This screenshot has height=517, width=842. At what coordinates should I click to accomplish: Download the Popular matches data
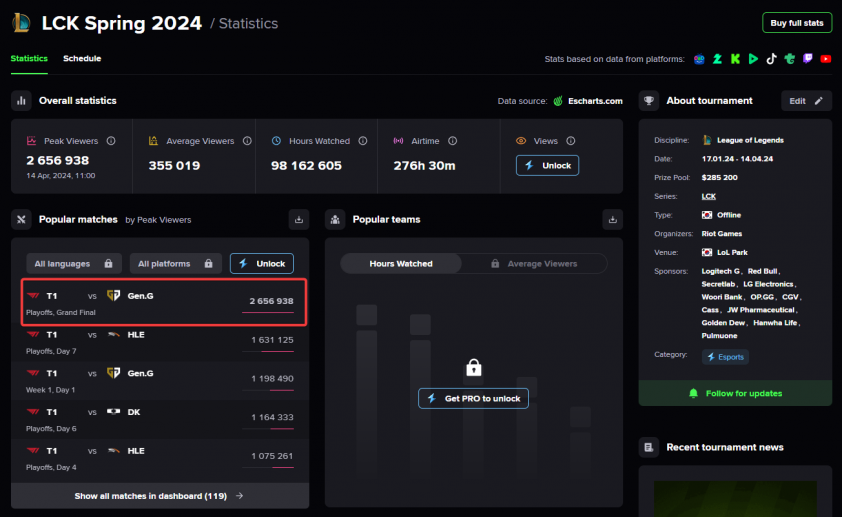[299, 220]
